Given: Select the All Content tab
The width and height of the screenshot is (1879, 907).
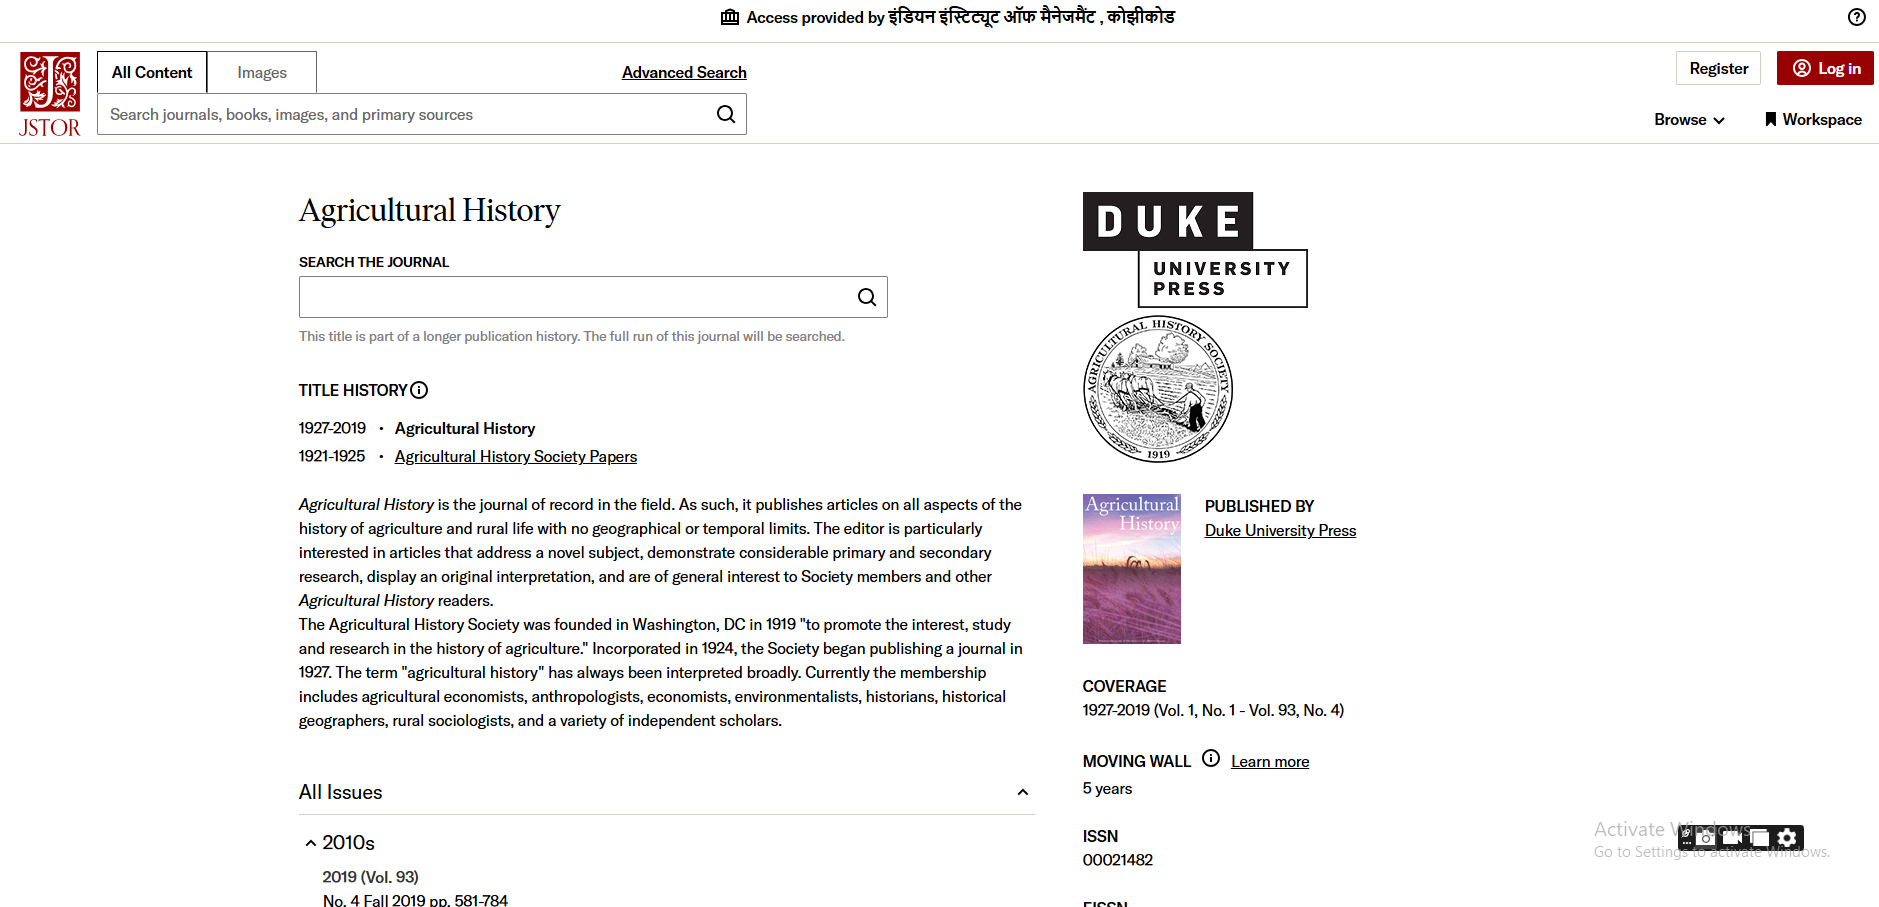Looking at the screenshot, I should (152, 72).
